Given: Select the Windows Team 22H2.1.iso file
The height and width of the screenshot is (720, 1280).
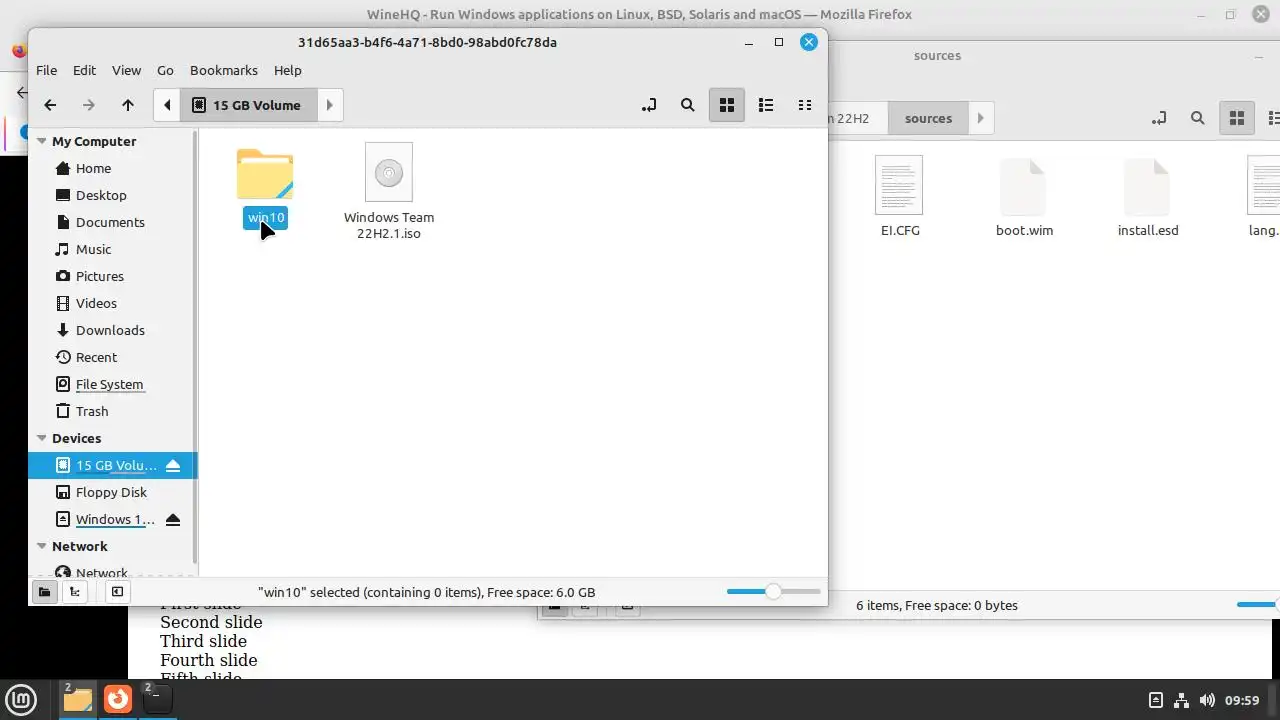Looking at the screenshot, I should (389, 192).
